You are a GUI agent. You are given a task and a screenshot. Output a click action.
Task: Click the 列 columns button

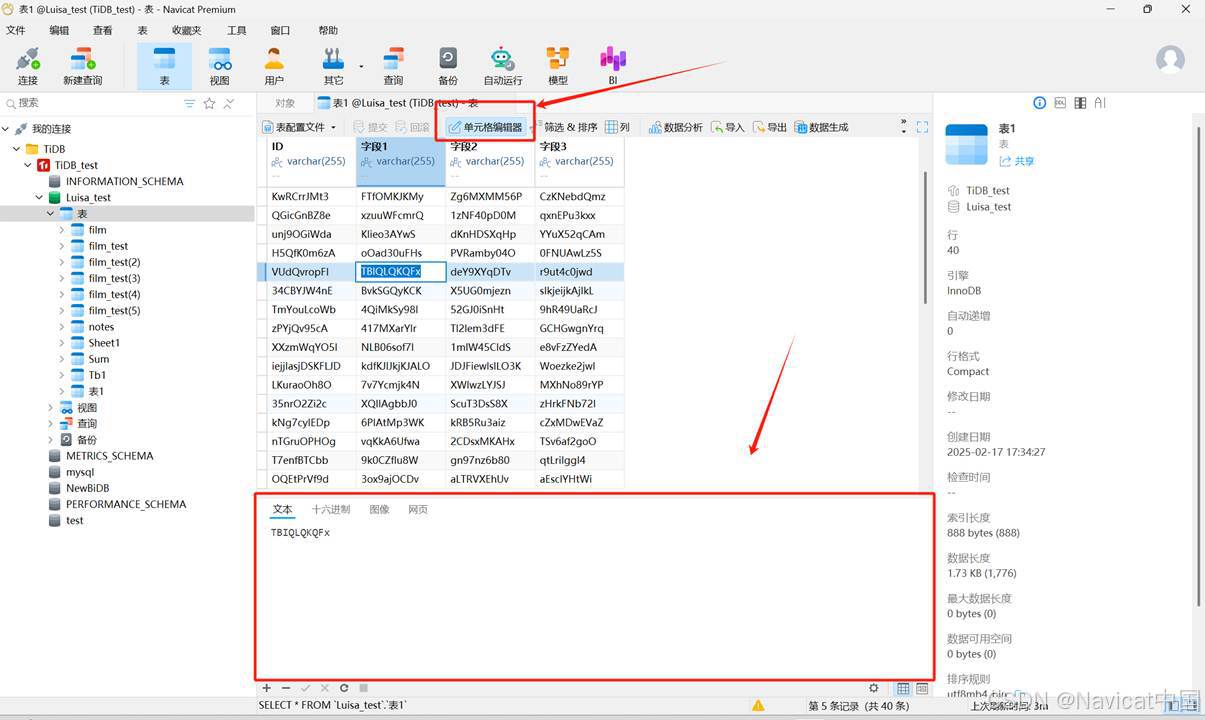tap(618, 127)
